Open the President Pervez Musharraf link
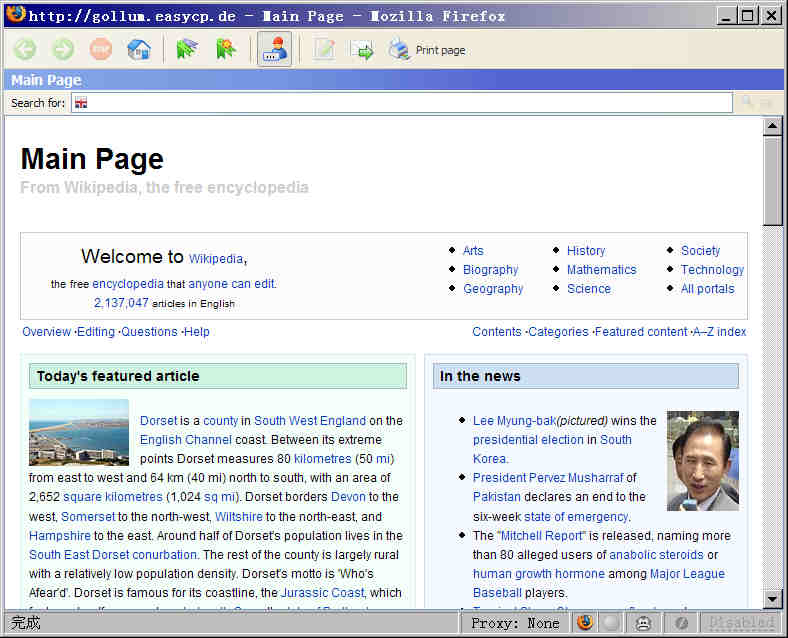 (x=548, y=478)
